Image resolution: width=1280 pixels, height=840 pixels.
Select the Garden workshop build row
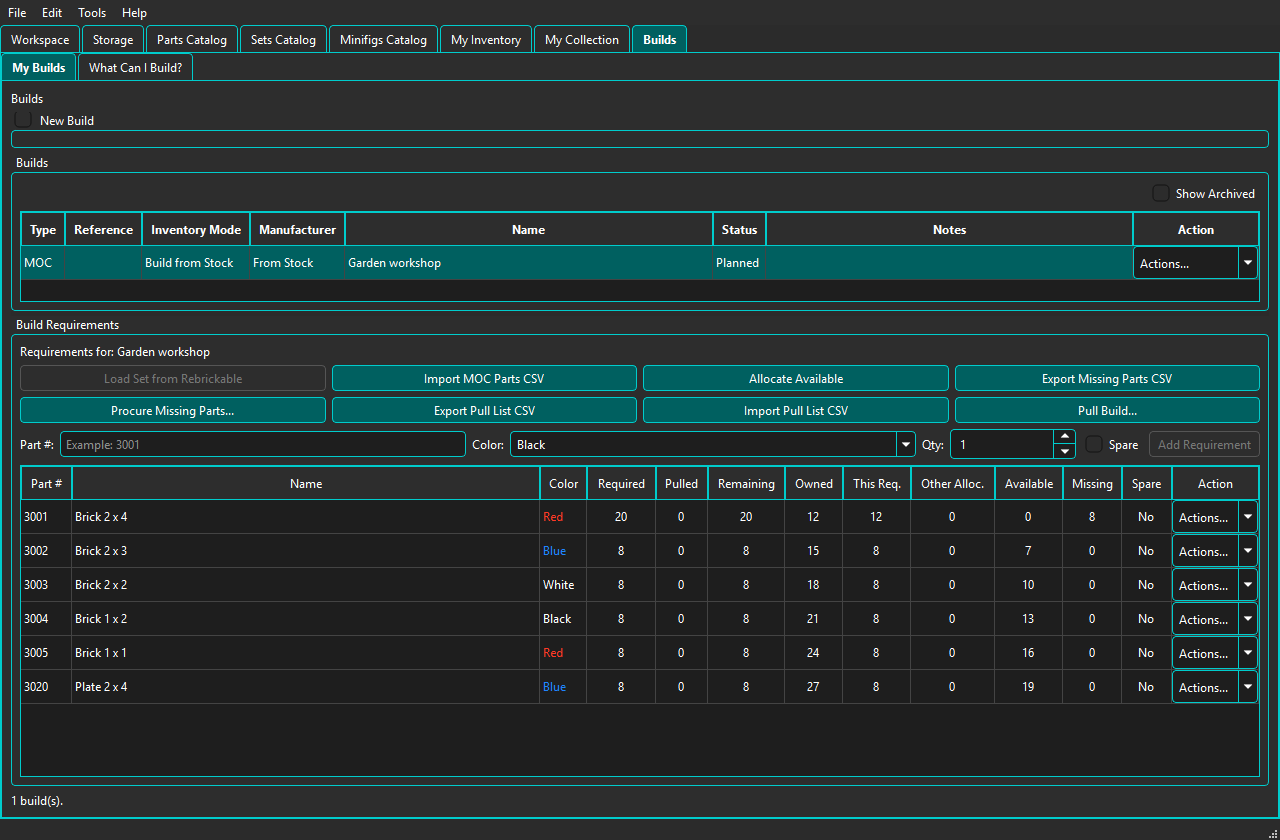tap(577, 263)
